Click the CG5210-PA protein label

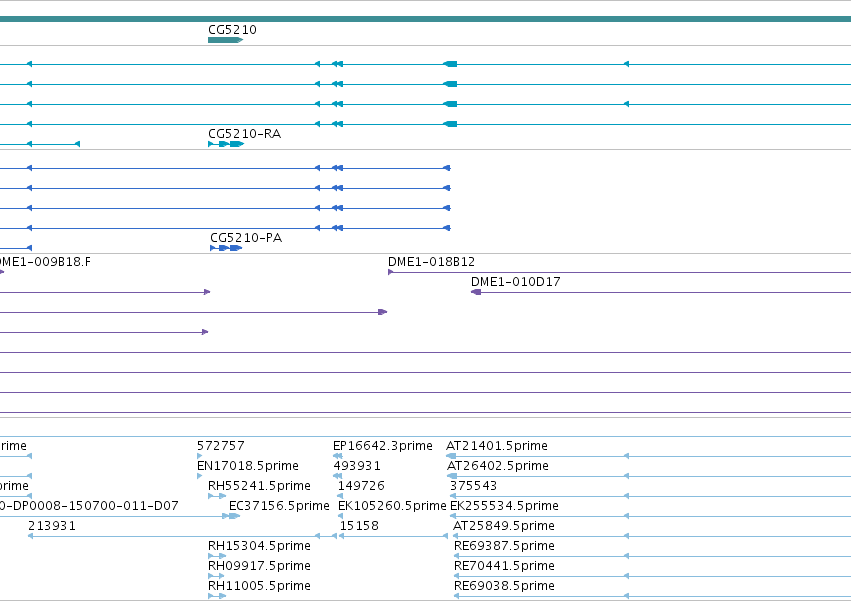[x=246, y=238]
